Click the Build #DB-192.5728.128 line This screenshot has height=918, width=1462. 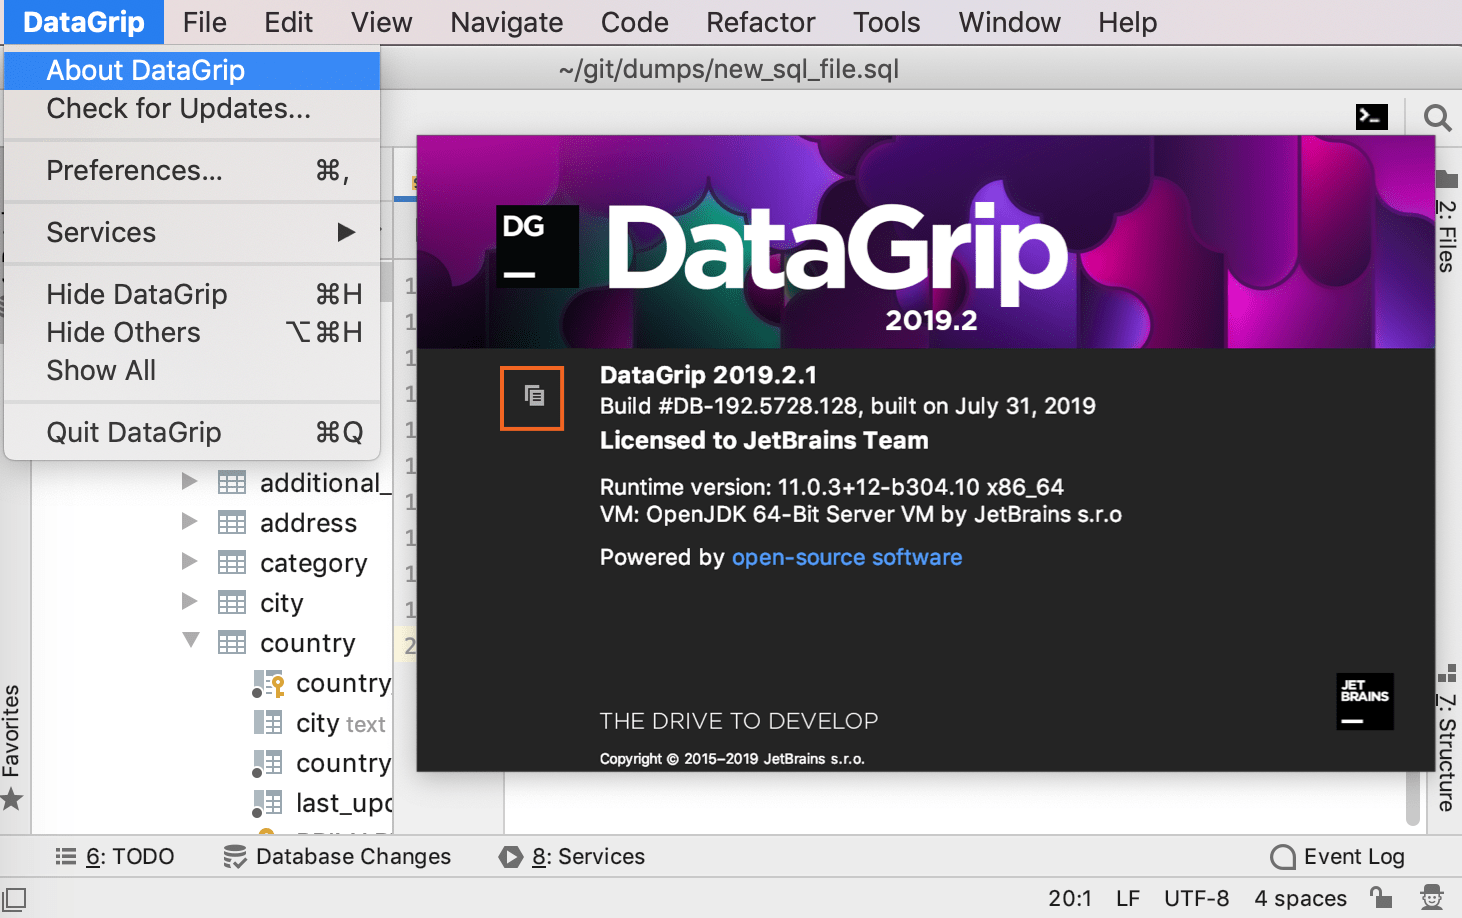848,406
